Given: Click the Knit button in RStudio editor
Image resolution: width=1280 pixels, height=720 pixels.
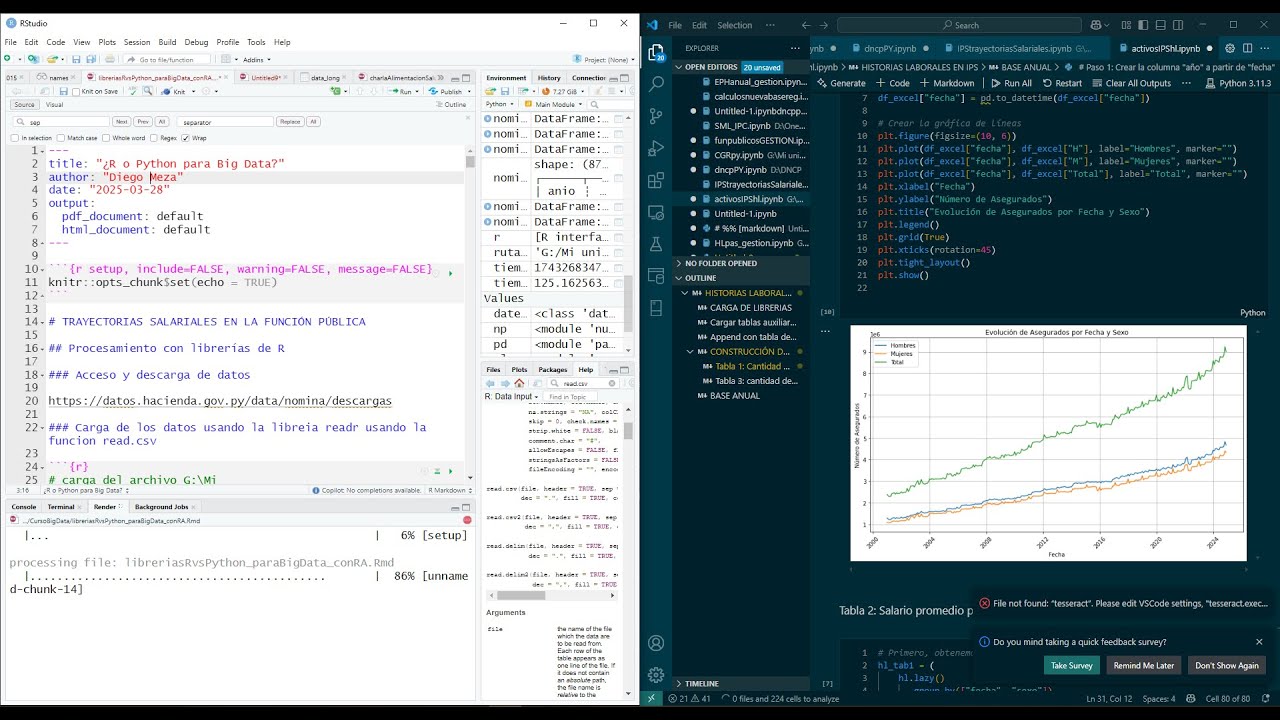Looking at the screenshot, I should (179, 91).
